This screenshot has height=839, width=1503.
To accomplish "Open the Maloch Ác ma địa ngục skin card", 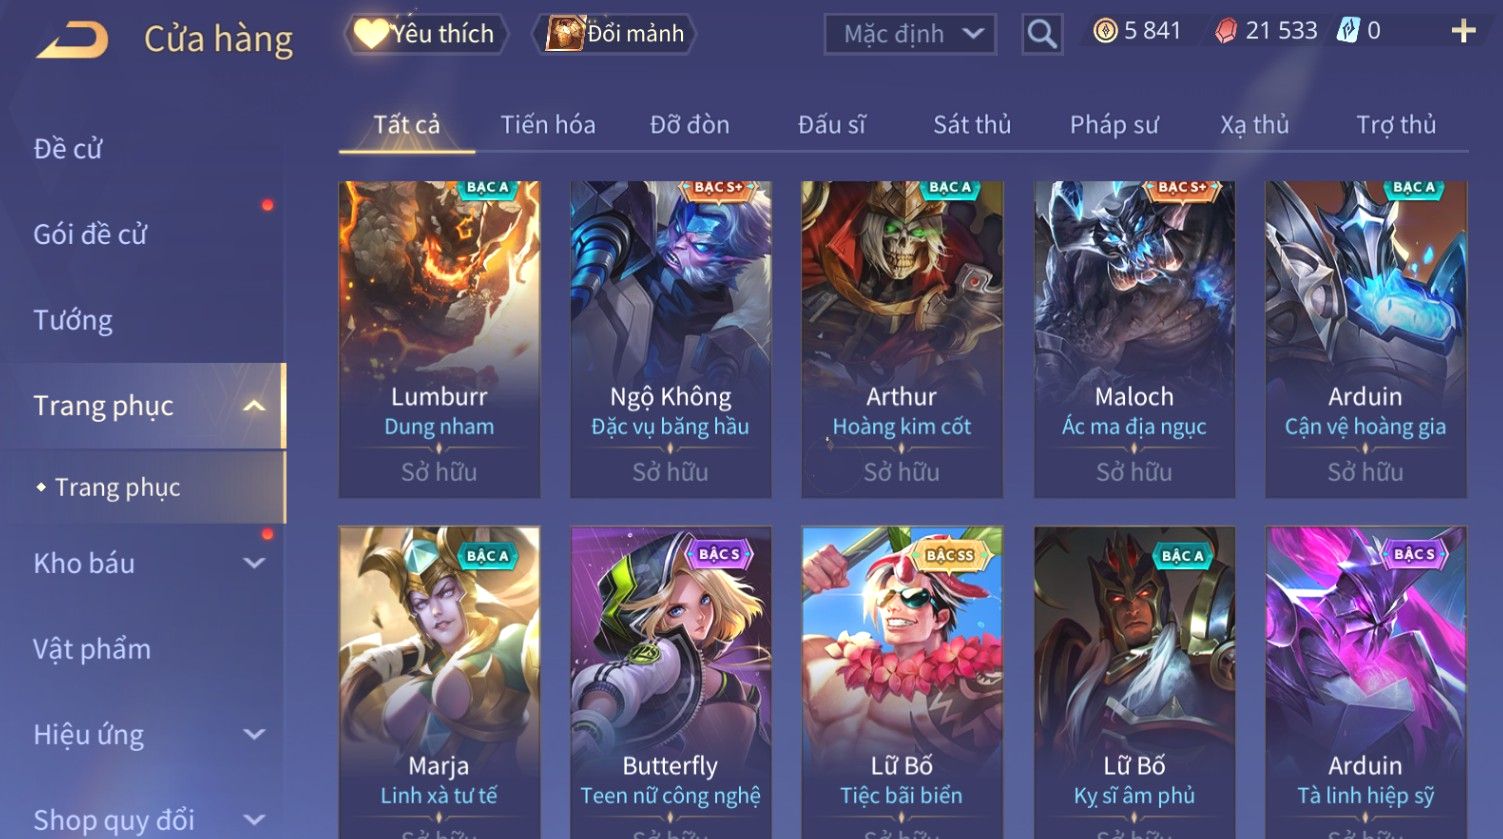I will point(1134,339).
